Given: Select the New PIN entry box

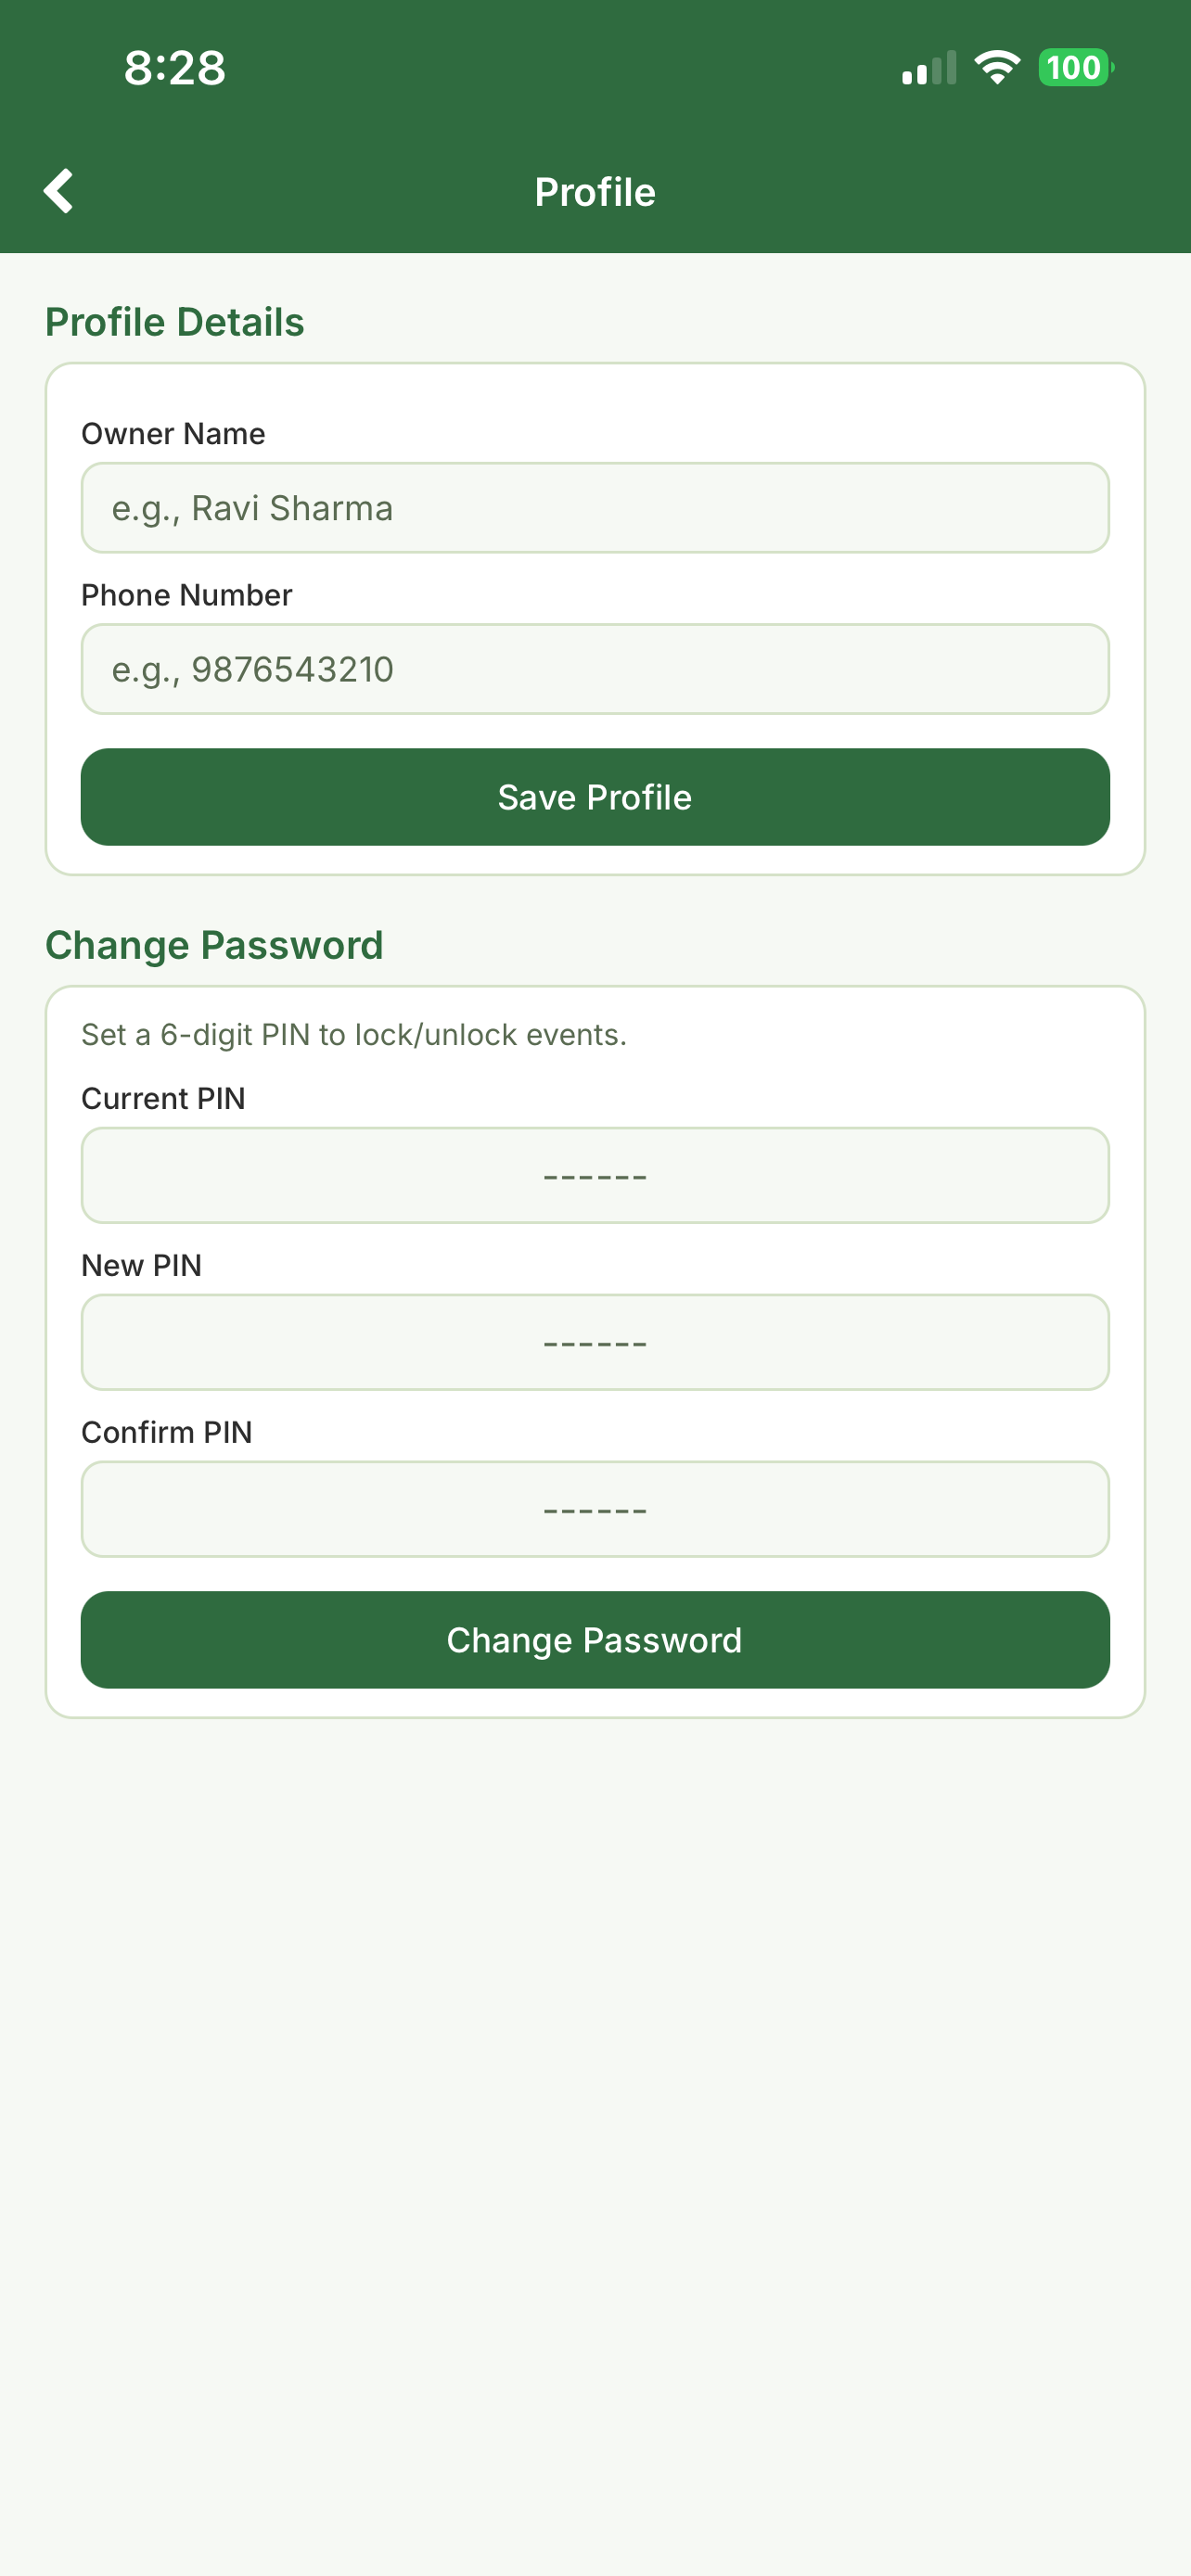Looking at the screenshot, I should pos(595,1342).
